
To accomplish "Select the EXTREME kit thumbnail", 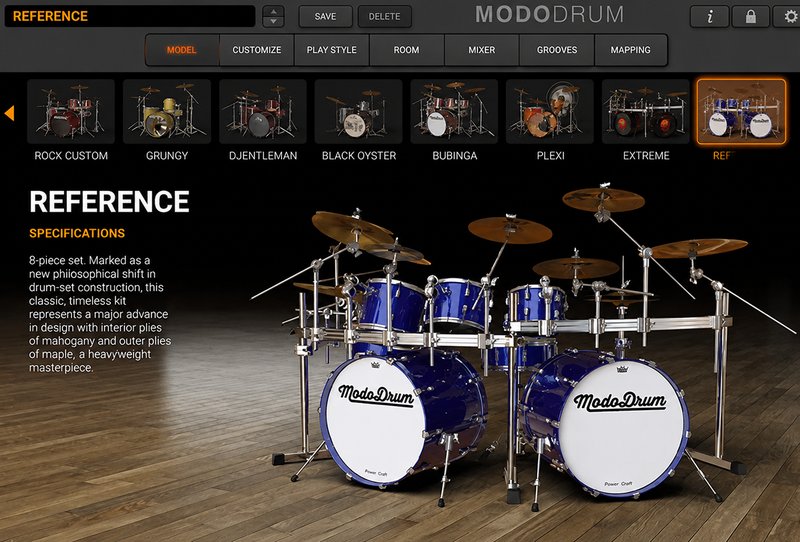I will pyautogui.click(x=646, y=111).
